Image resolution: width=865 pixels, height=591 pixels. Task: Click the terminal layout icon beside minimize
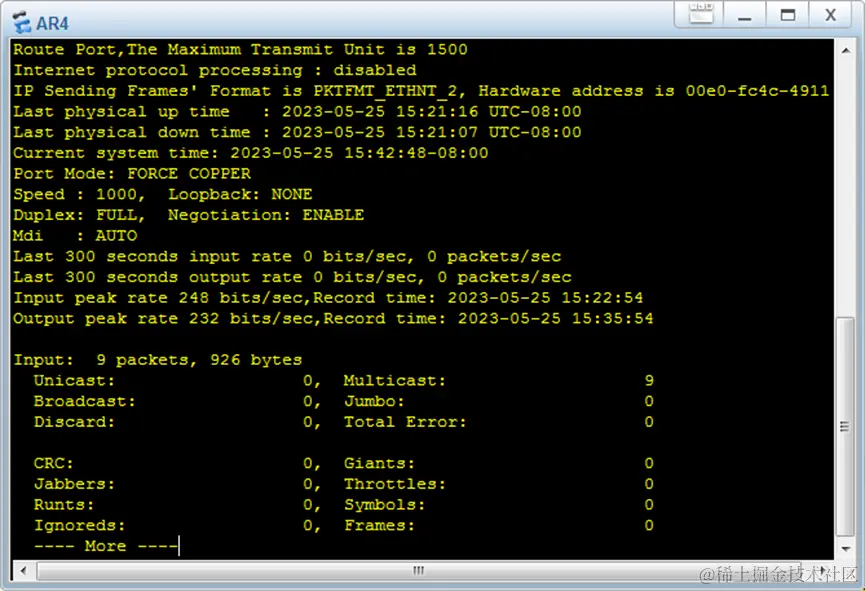[701, 14]
